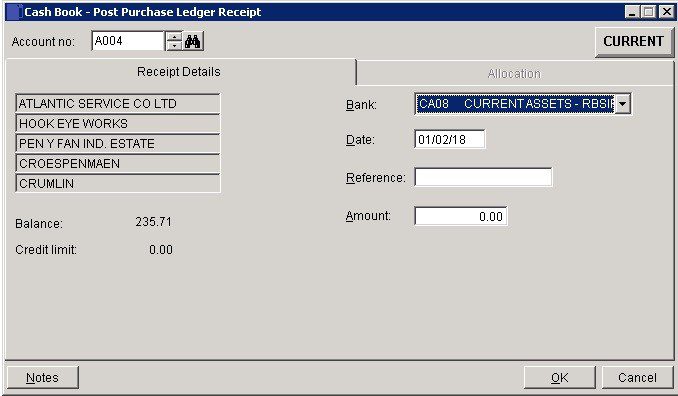Click the Bank label
Viewport: 678px width, 396px height.
(x=361, y=105)
